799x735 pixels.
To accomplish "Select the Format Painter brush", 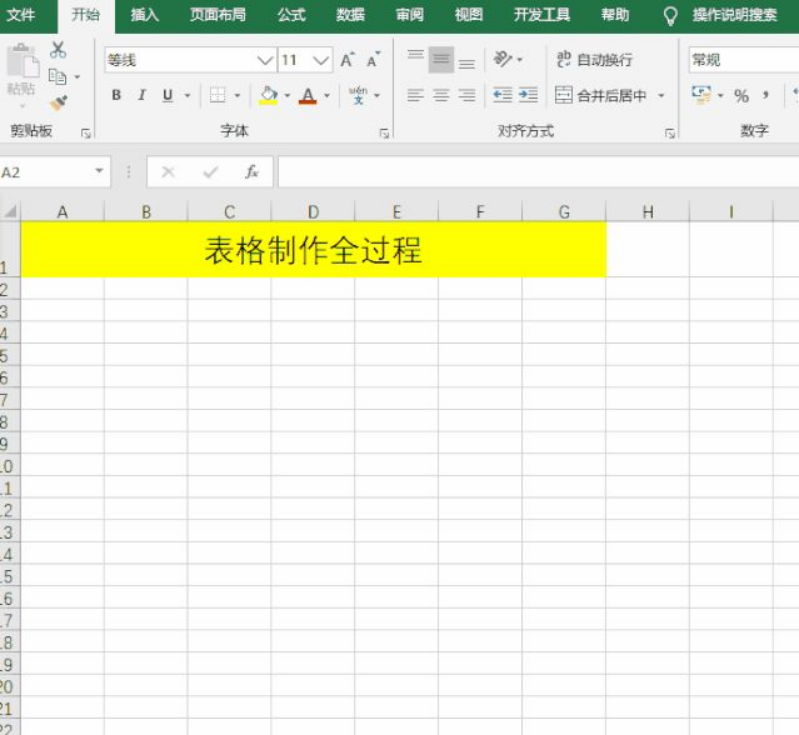I will [58, 102].
